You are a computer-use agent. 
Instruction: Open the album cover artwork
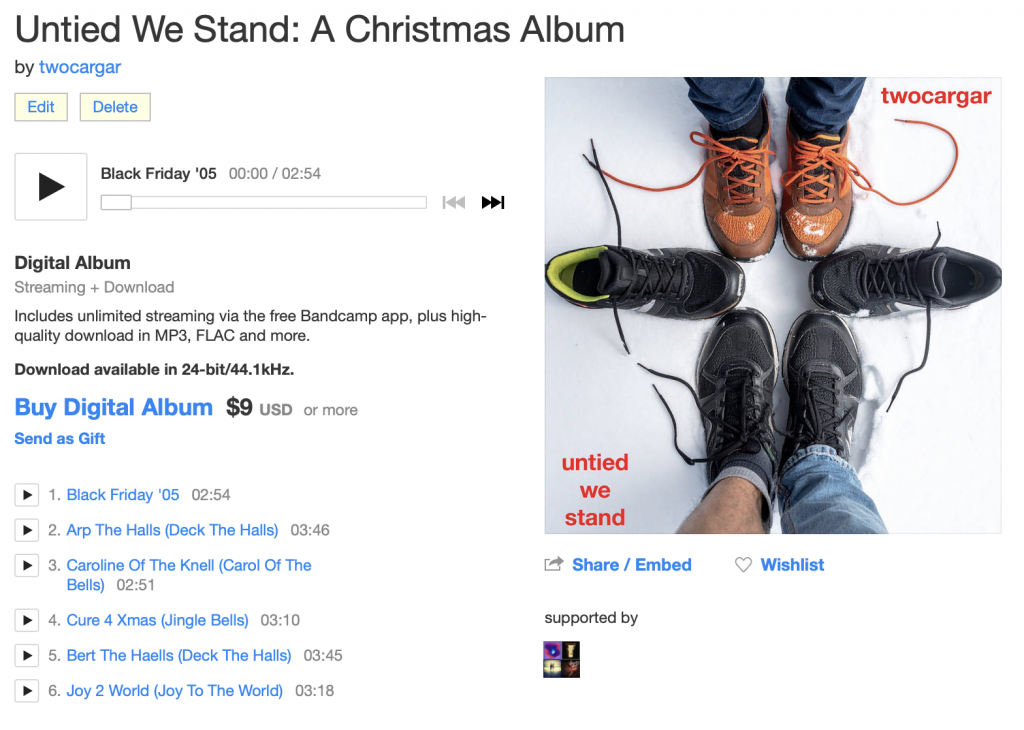click(772, 305)
